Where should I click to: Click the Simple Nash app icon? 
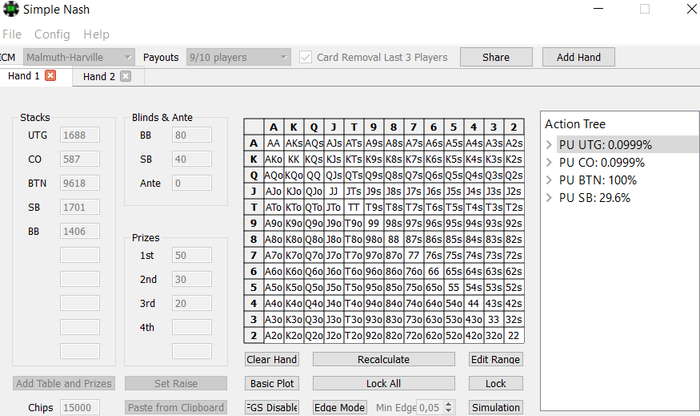coord(11,9)
